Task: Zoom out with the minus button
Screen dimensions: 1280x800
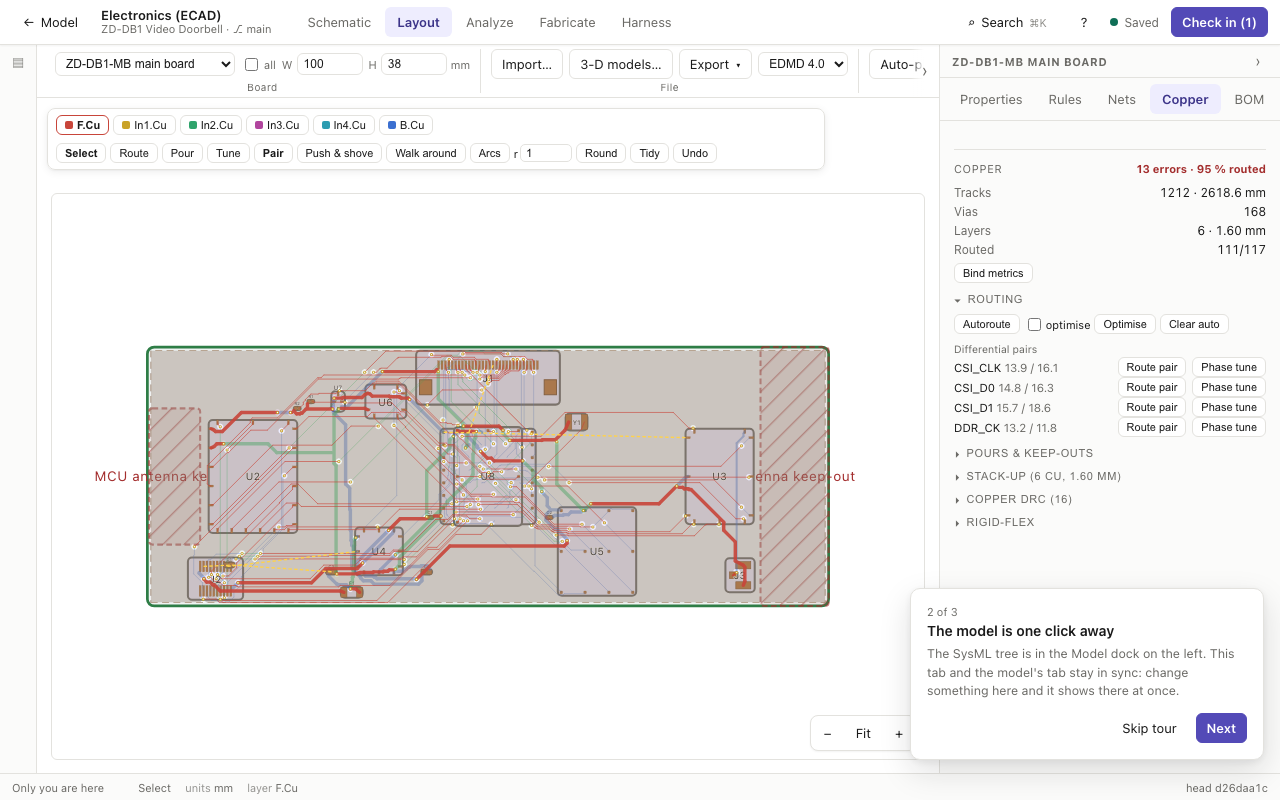Action: (x=827, y=734)
